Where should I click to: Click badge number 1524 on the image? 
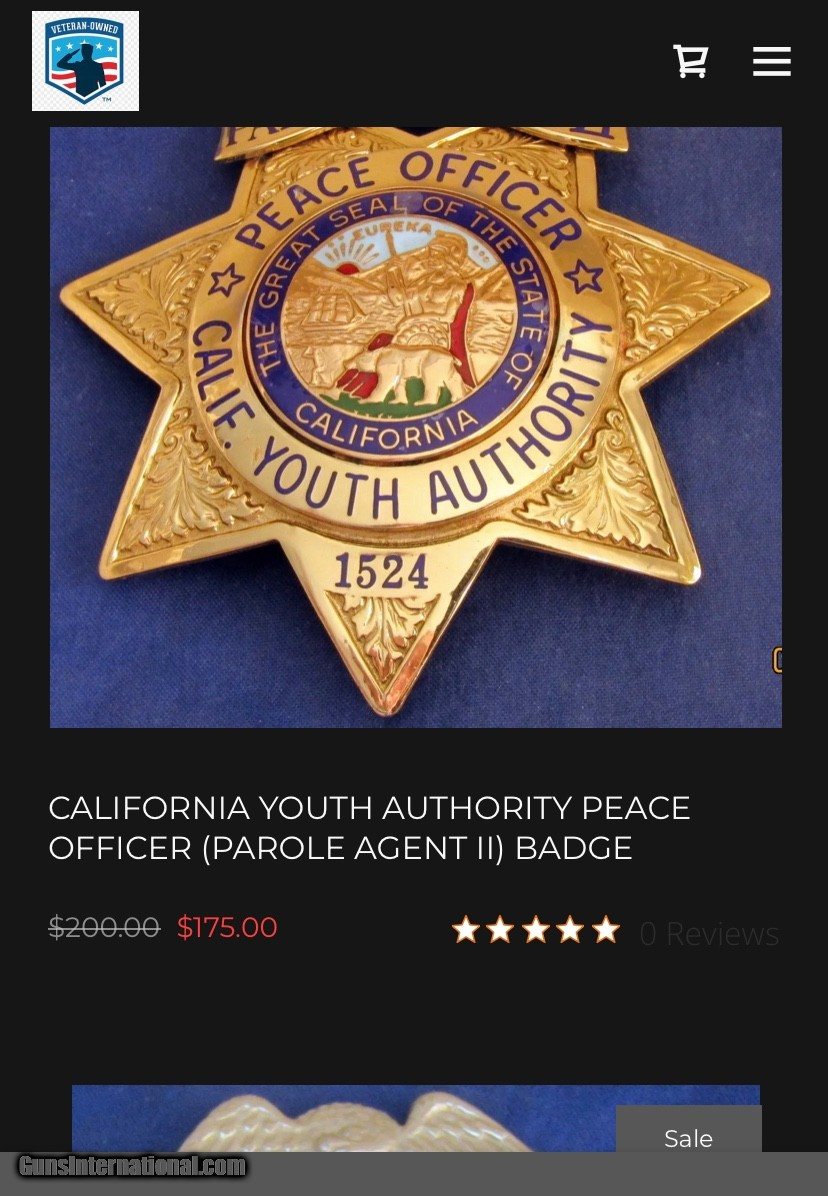381,571
